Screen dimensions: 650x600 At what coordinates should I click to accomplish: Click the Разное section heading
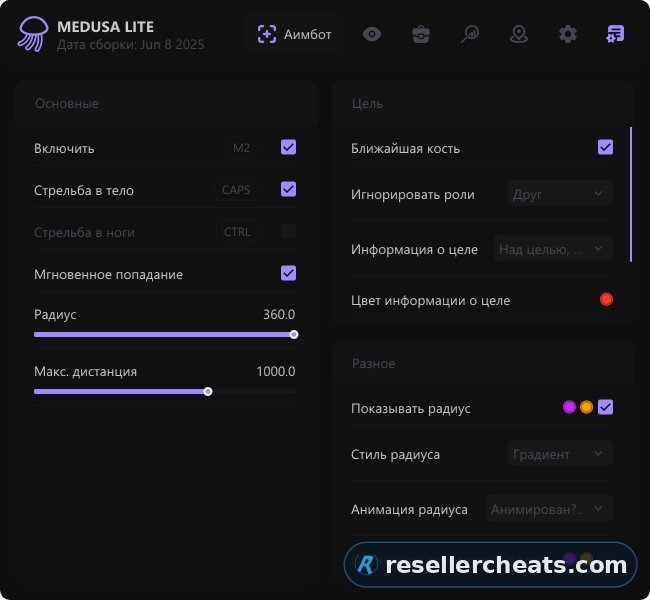[373, 364]
